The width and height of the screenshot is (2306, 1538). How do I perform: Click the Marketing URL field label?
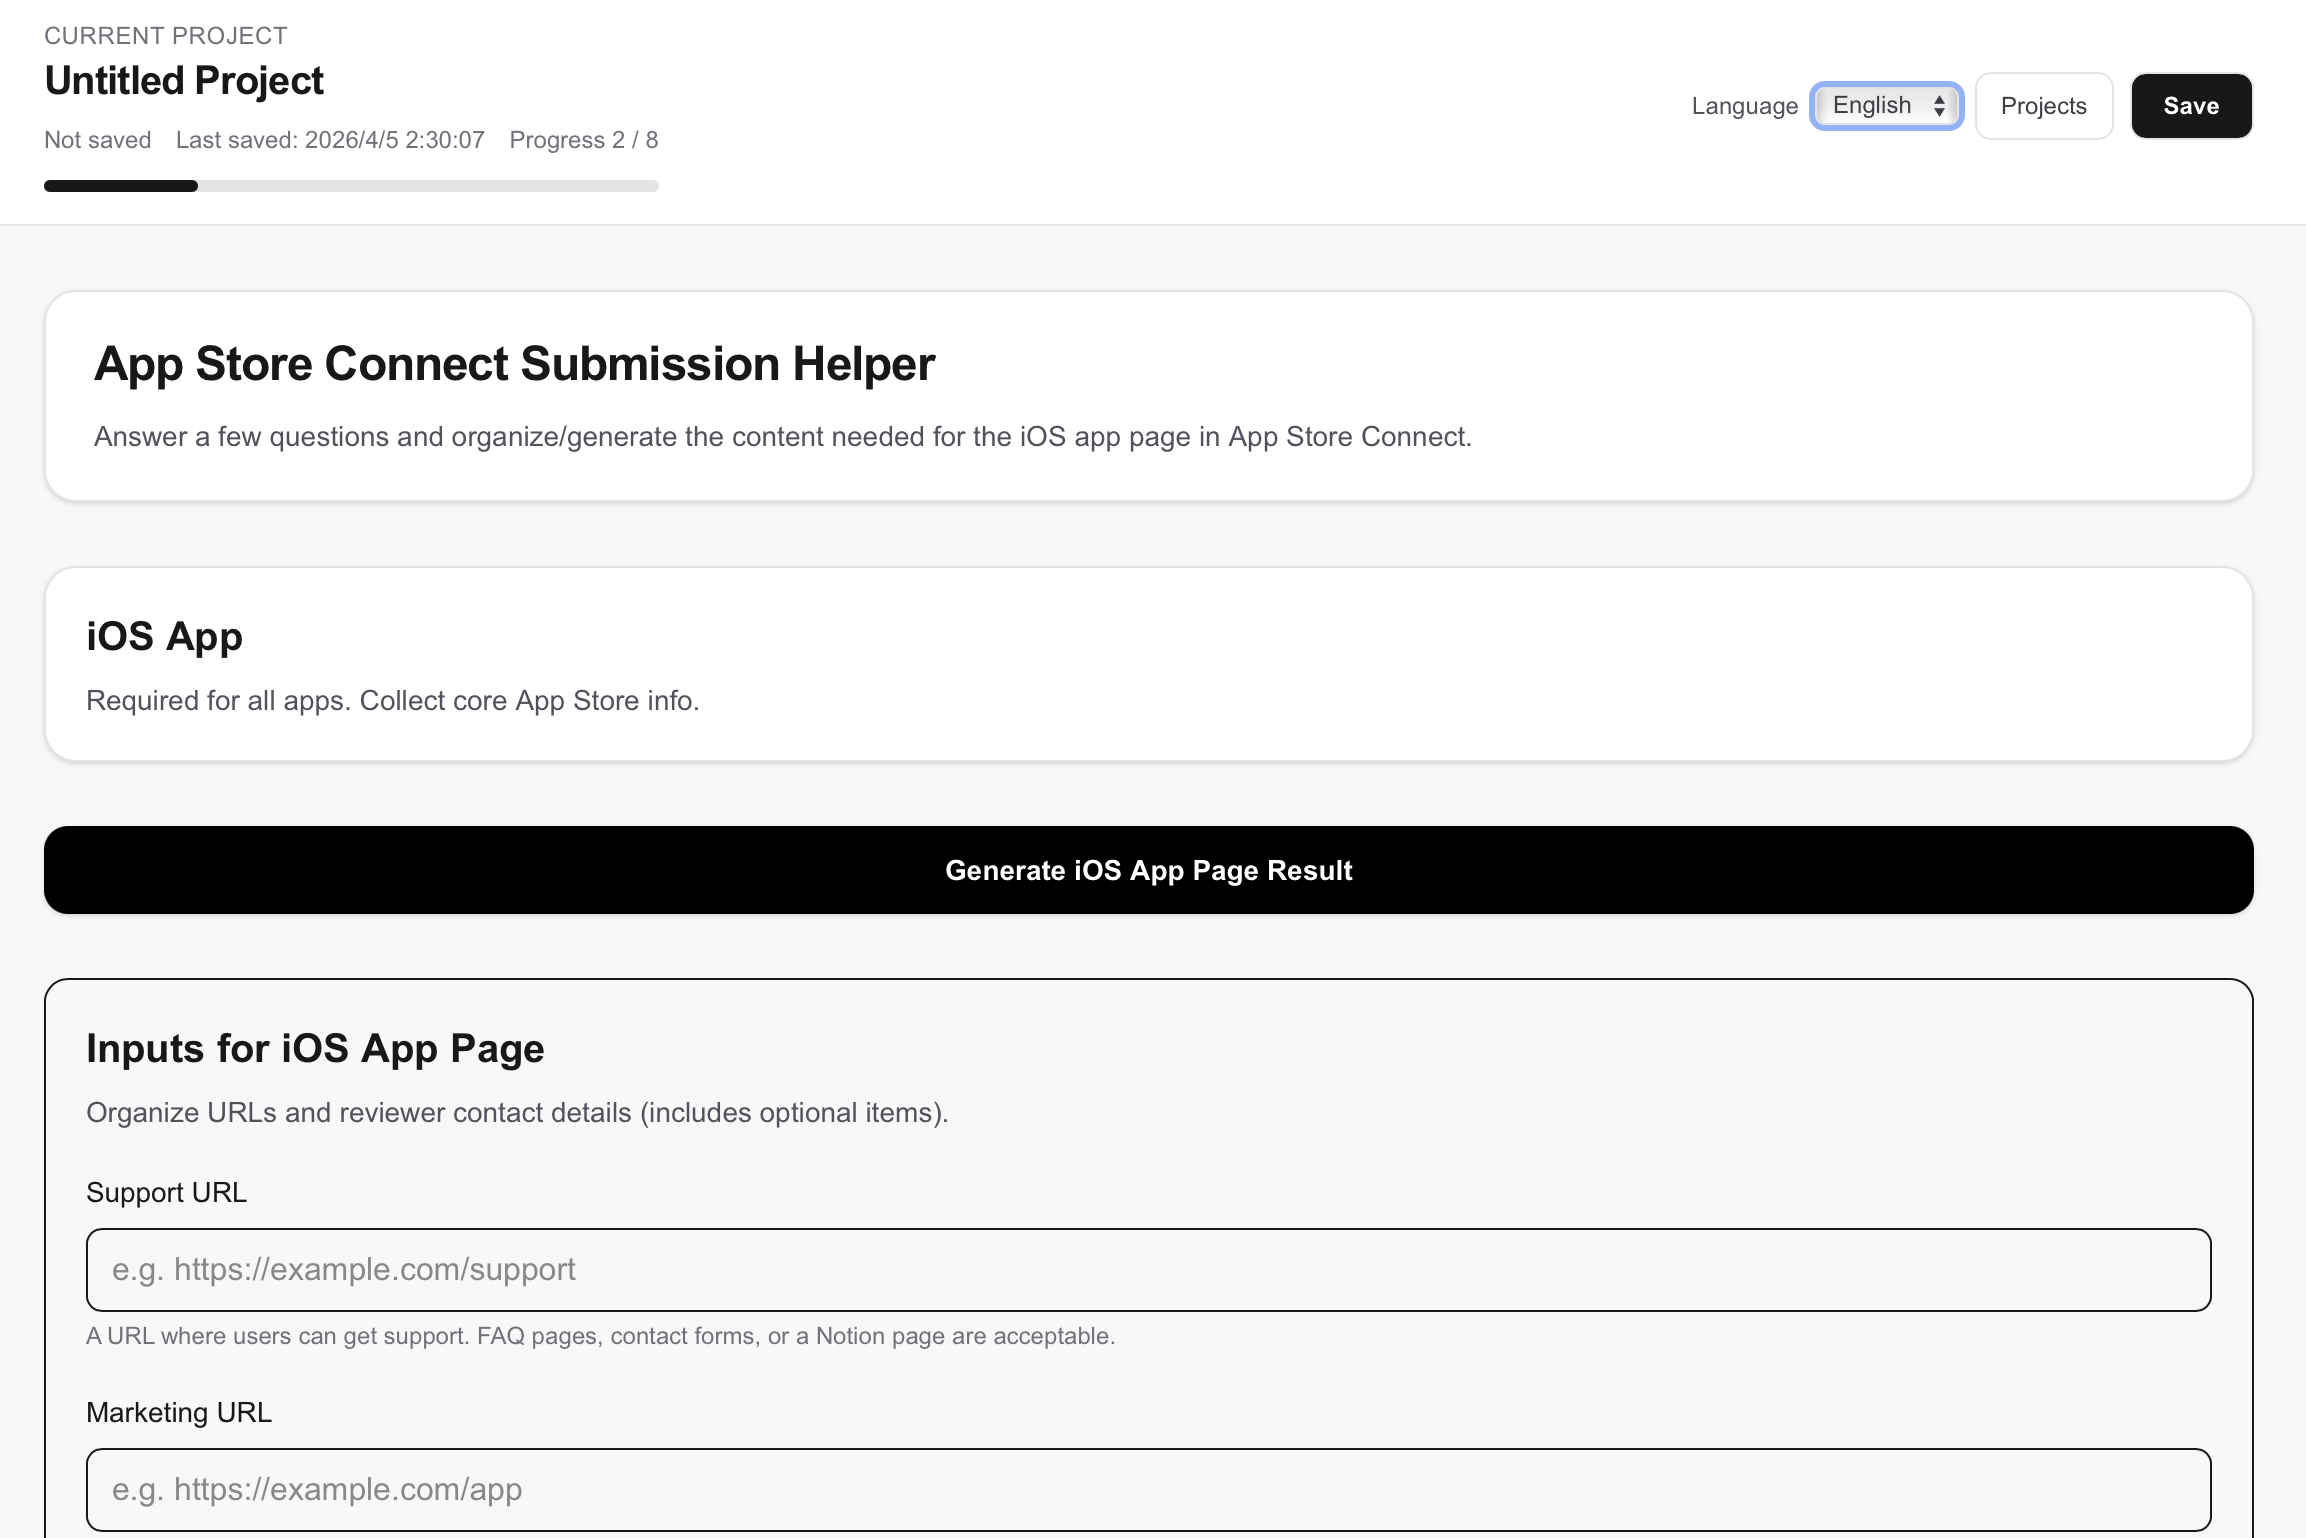(x=179, y=1412)
